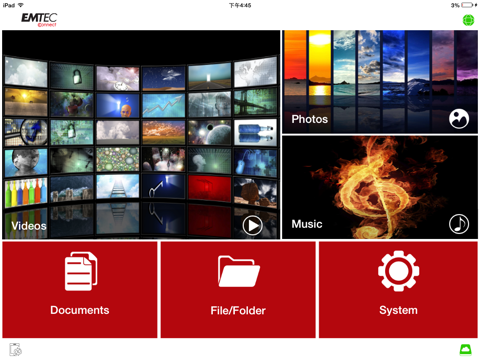Open the Photos label

[310, 119]
